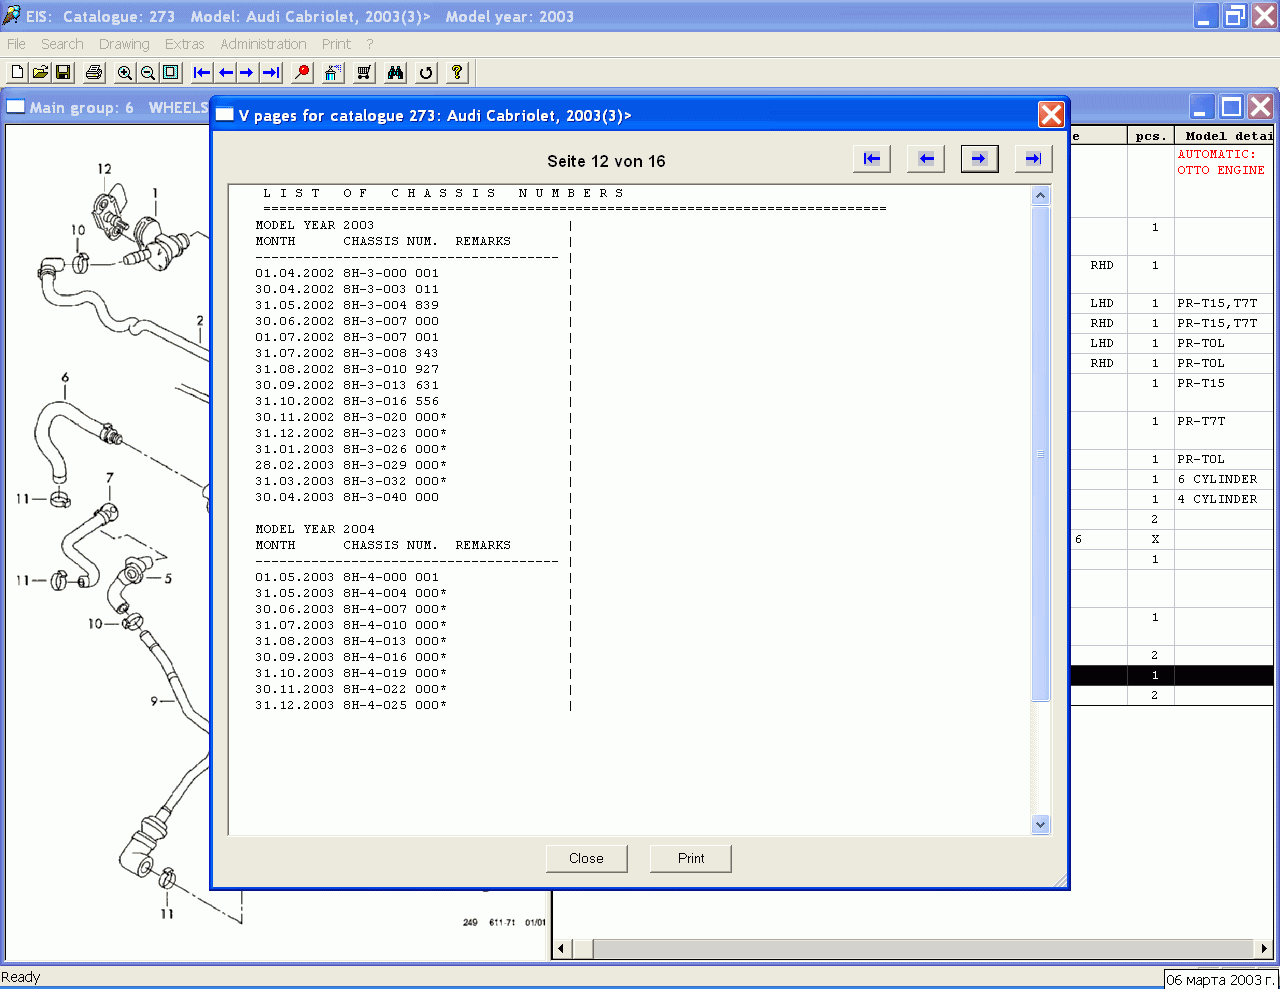Click the up arrow of dialog scrollbar
Image resolution: width=1280 pixels, height=989 pixels.
tap(1041, 195)
